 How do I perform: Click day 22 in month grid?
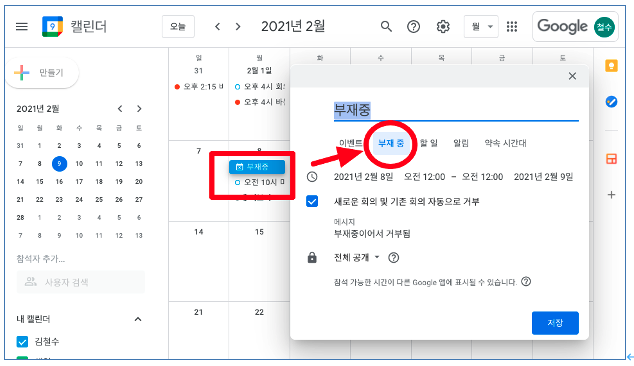pyautogui.click(x=259, y=312)
